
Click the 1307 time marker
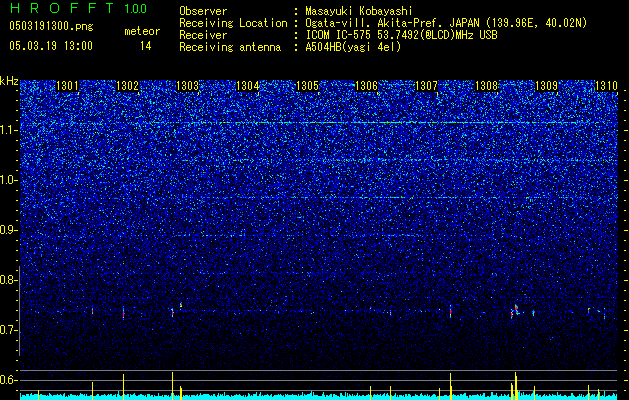click(426, 85)
